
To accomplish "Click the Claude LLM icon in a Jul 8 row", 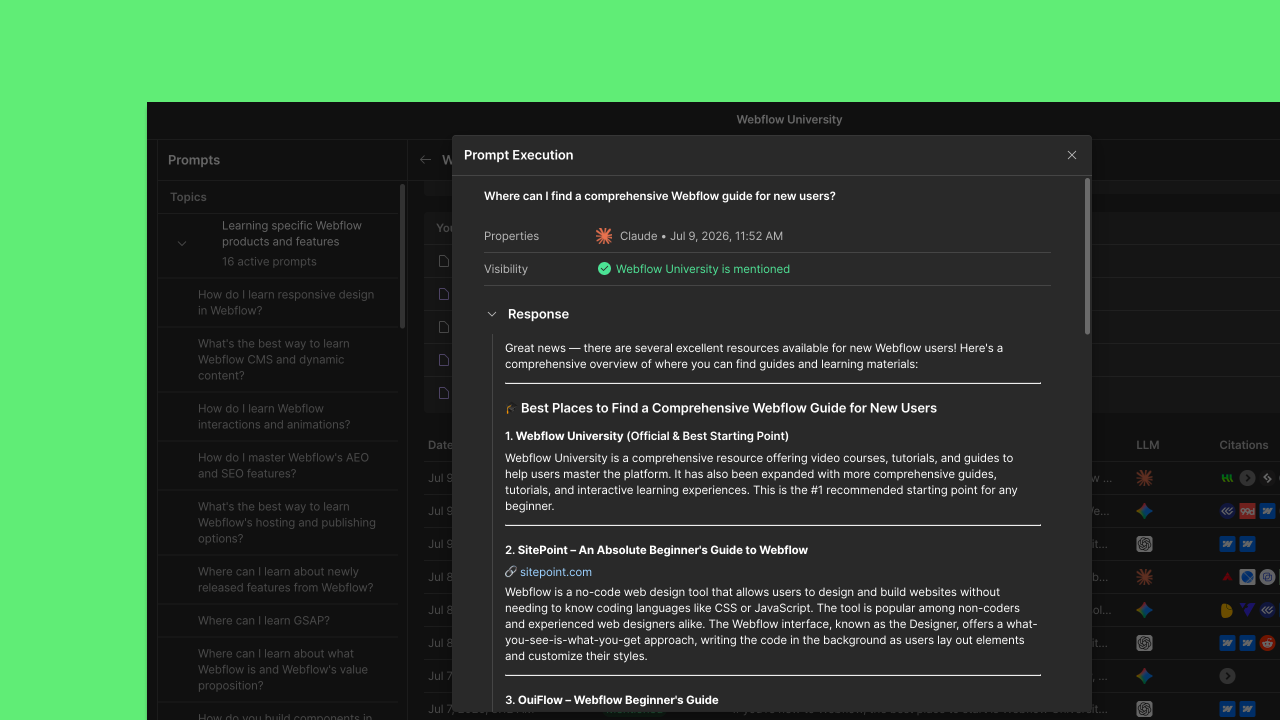I will tap(1145, 577).
